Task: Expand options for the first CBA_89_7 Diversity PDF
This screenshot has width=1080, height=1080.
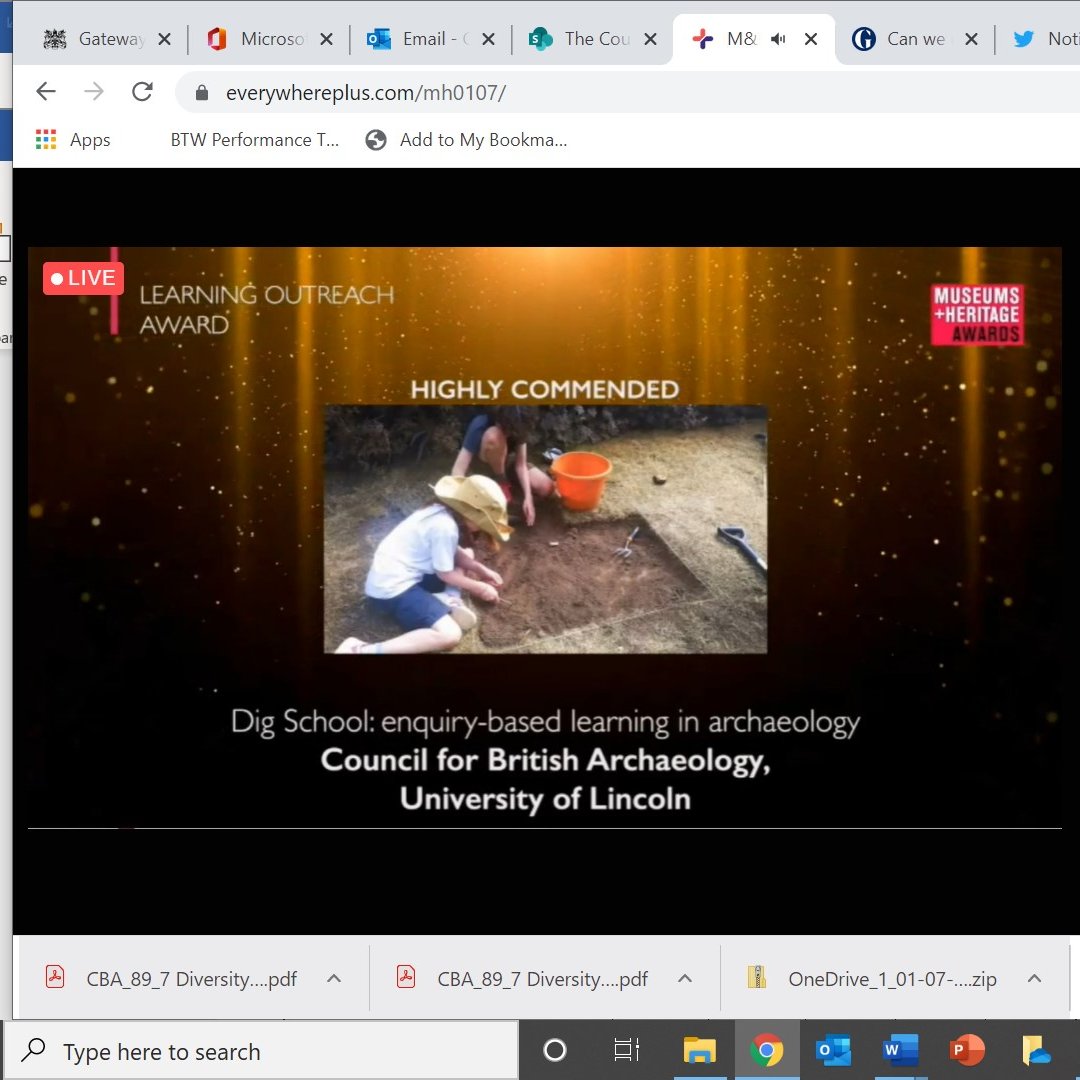Action: 334,978
